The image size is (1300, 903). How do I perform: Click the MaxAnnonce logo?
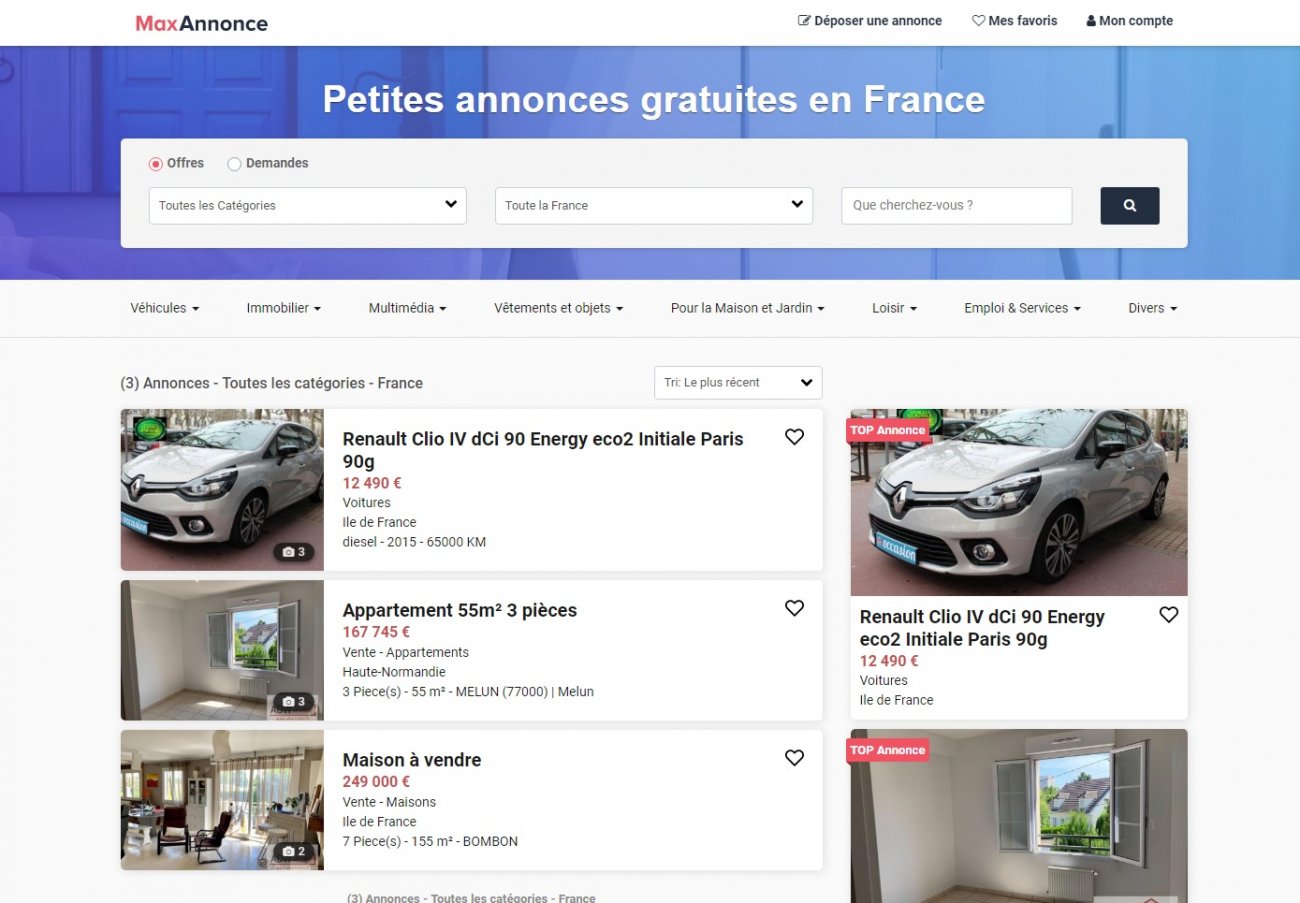(201, 22)
